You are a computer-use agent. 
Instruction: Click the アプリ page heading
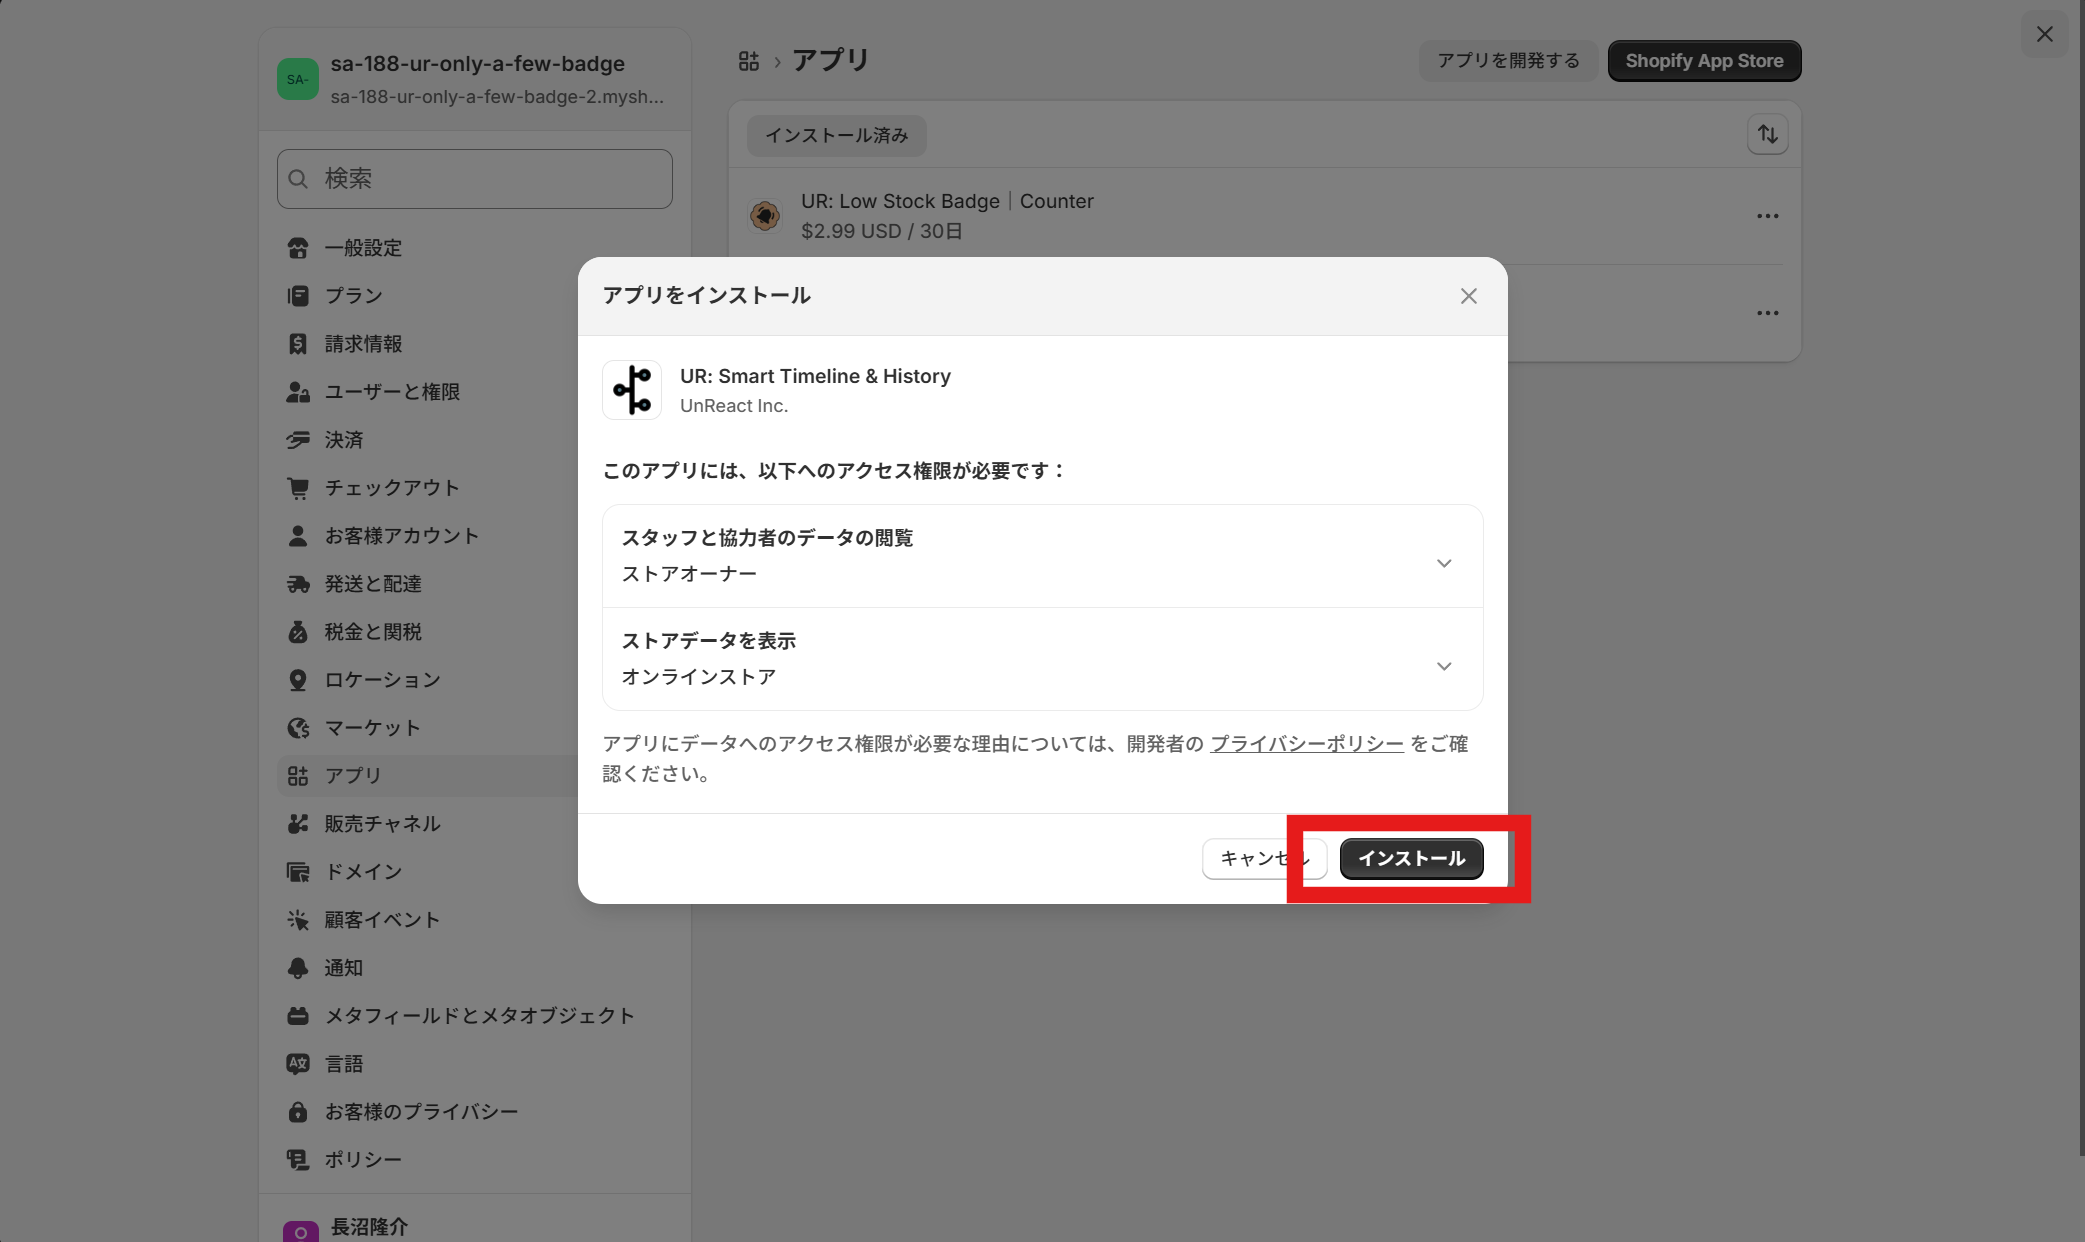coord(830,60)
